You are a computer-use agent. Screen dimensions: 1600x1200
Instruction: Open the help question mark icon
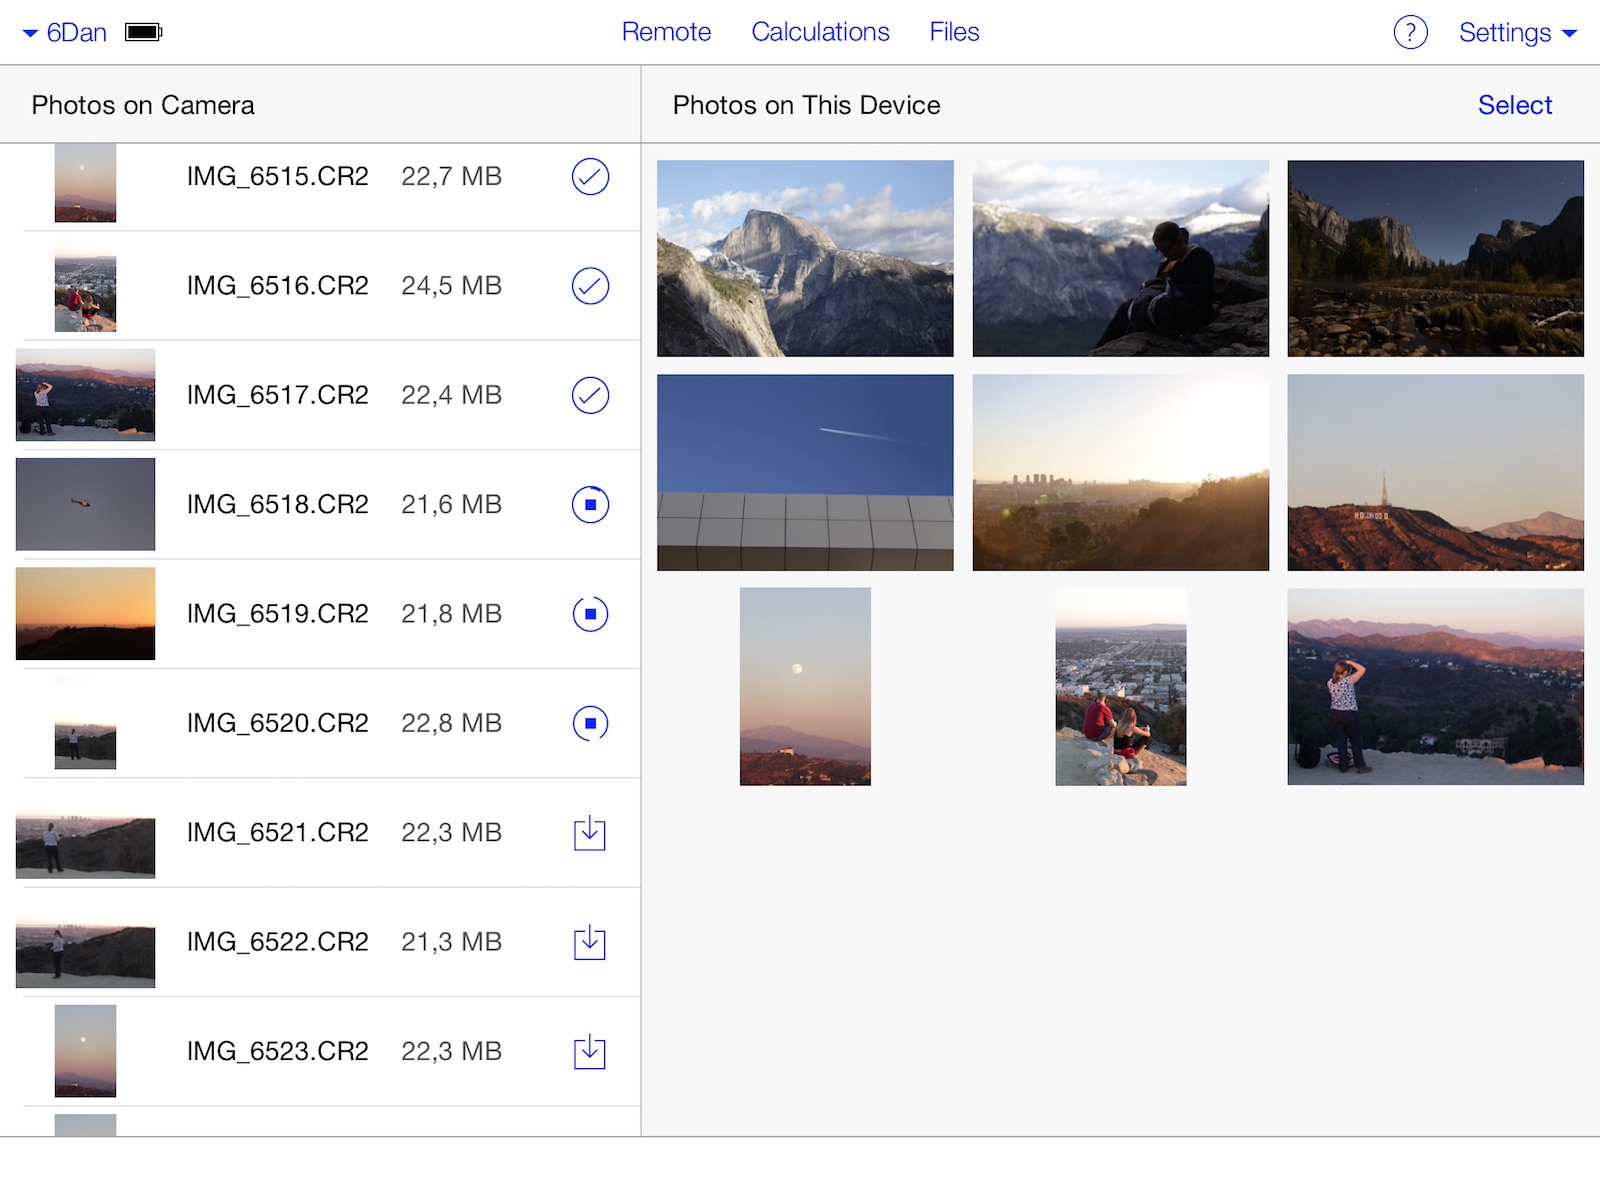tap(1410, 33)
